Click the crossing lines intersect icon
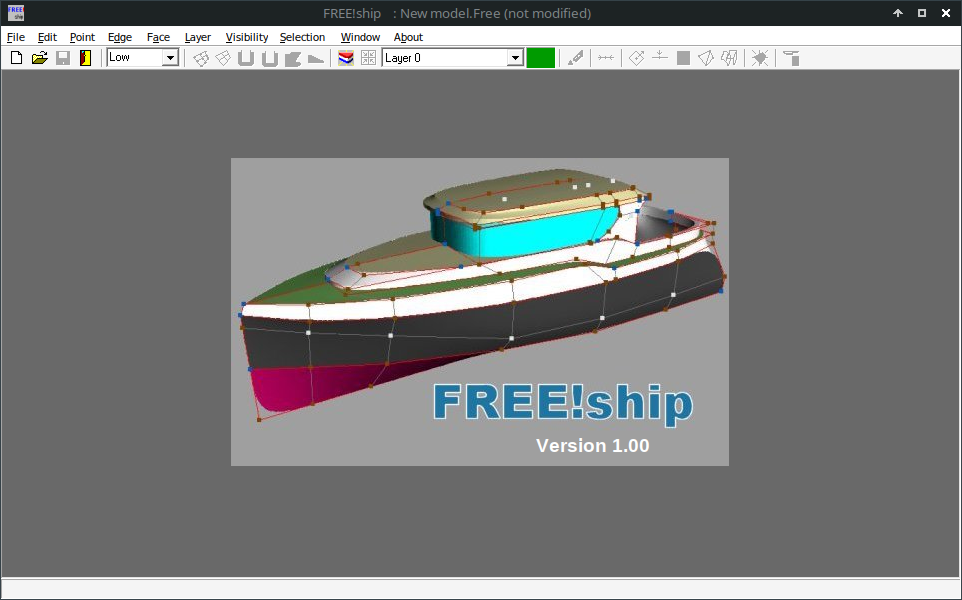The height and width of the screenshot is (600, 962). coord(660,58)
